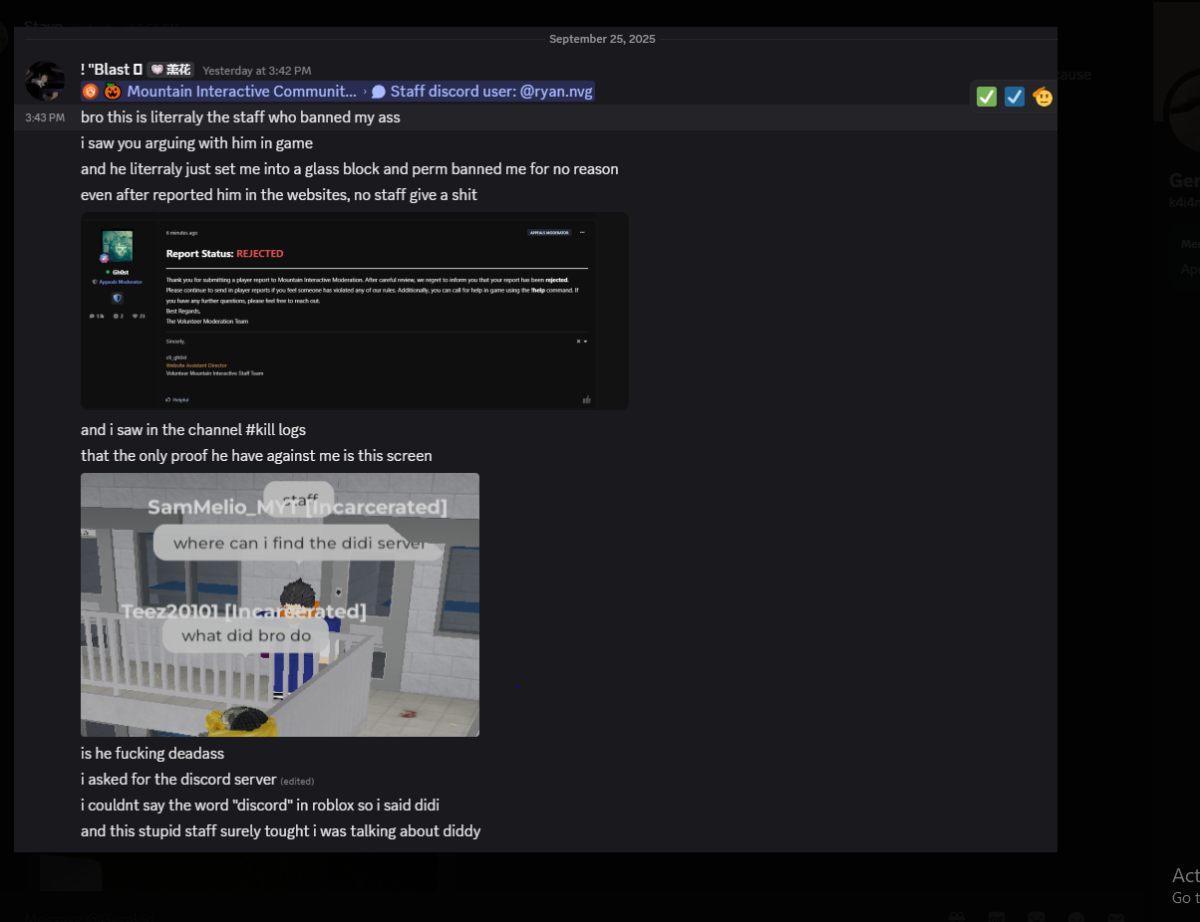This screenshot has height=922, width=1200.
Task: Open Blast's profile avatar
Action: pos(45,80)
